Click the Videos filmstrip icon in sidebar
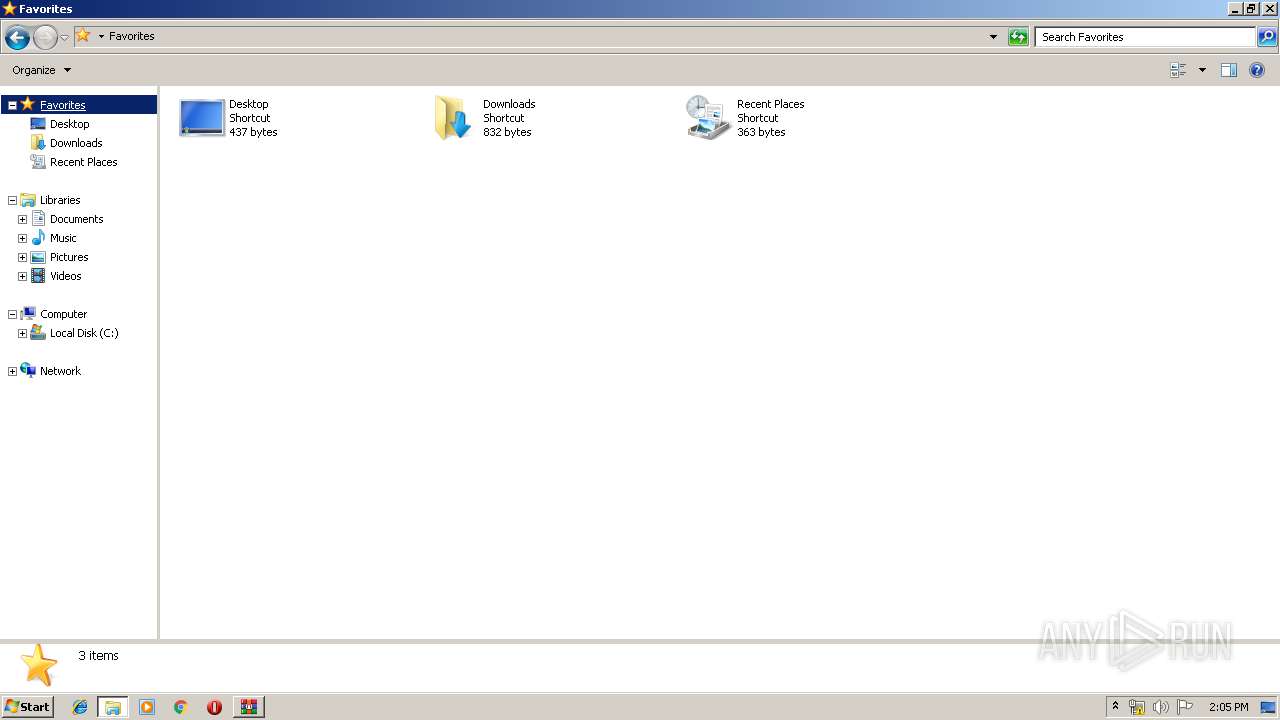 click(x=38, y=276)
